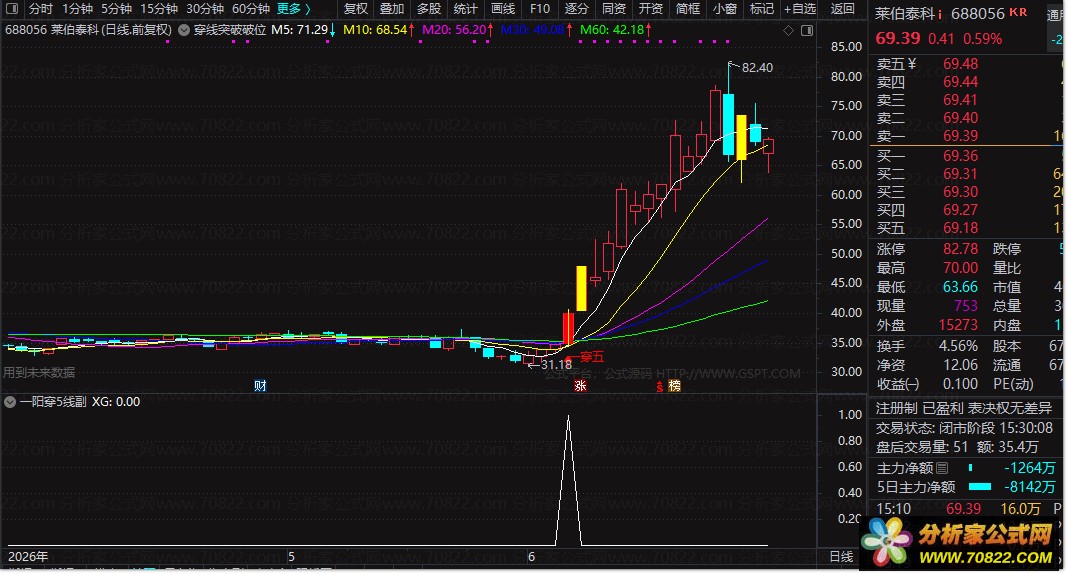Screen dimensions: 1069x574
Task: Click the 日线 label at chart bottom
Action: (841, 557)
